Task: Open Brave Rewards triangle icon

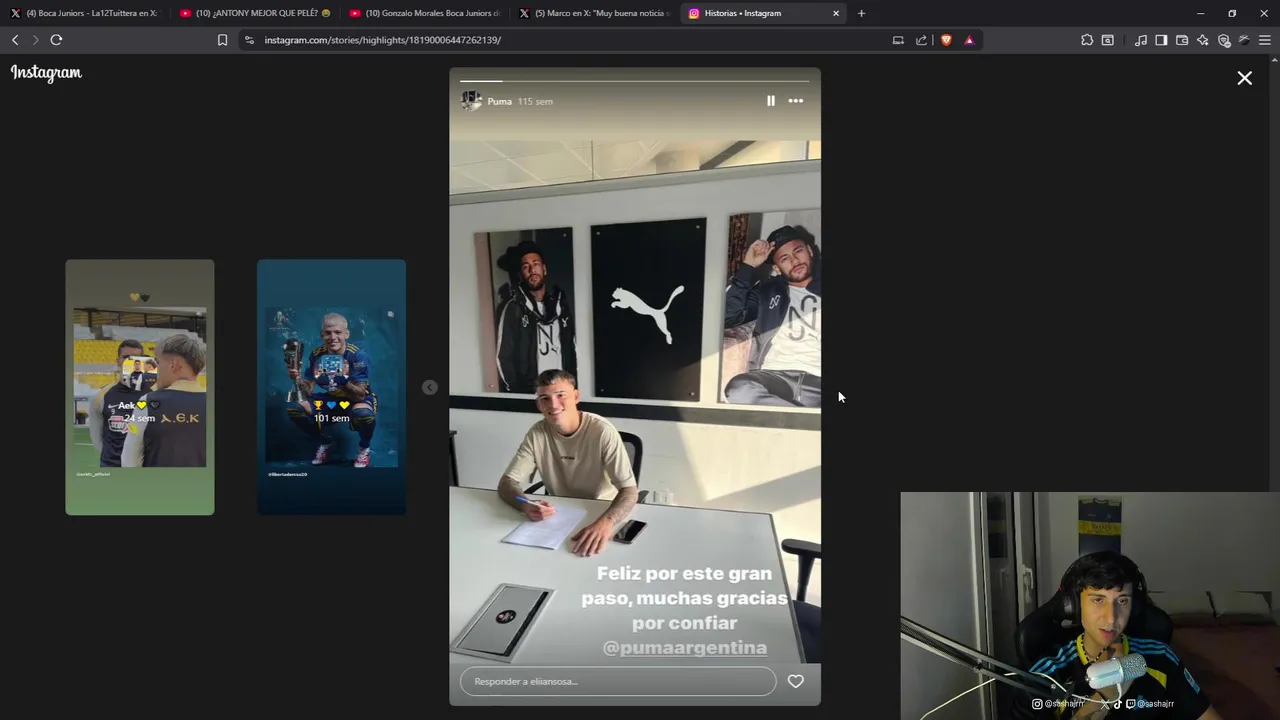Action: 969,40
